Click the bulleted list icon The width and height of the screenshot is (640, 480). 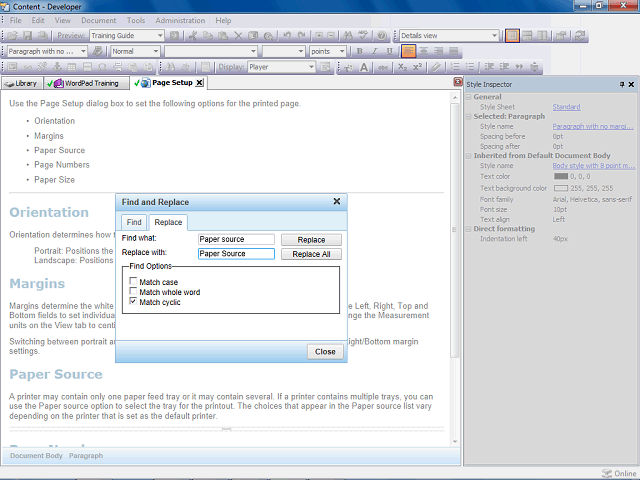click(470, 67)
